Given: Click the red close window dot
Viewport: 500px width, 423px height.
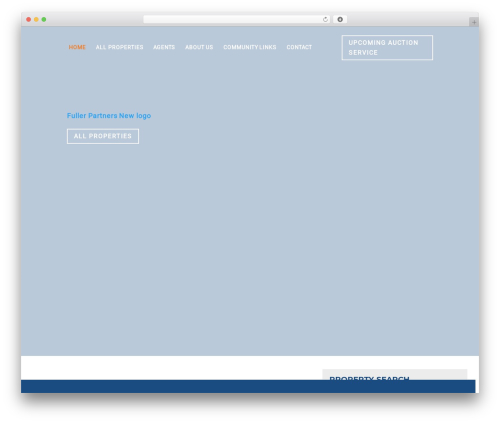Looking at the screenshot, I should [29, 20].
